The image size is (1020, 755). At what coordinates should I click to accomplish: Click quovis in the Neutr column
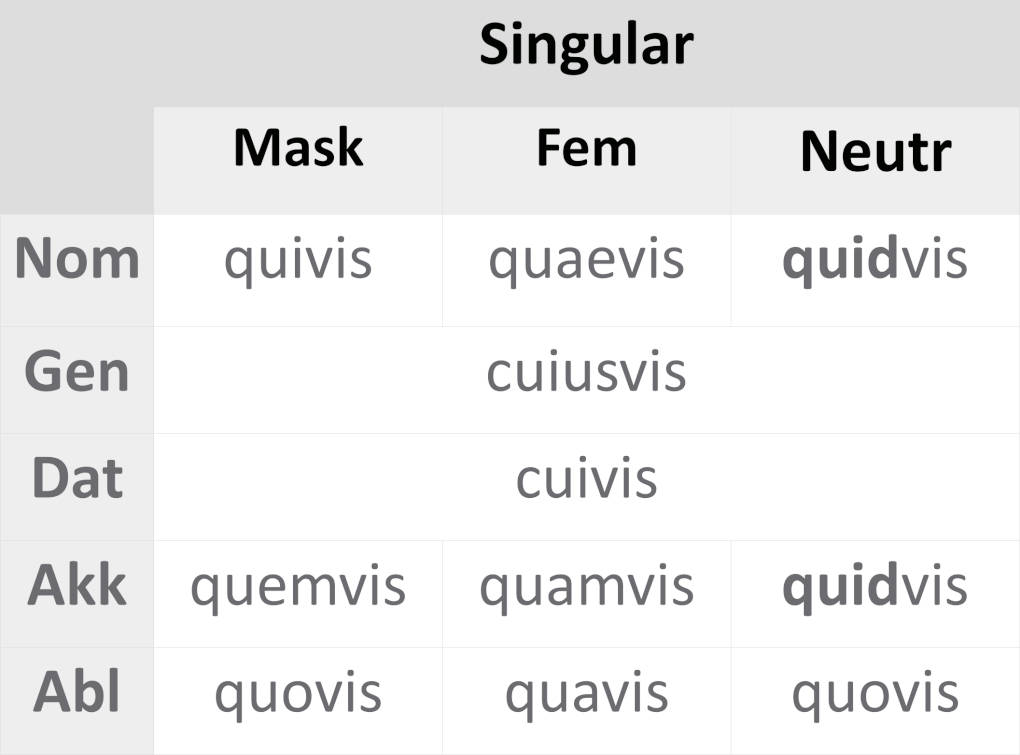tap(875, 693)
